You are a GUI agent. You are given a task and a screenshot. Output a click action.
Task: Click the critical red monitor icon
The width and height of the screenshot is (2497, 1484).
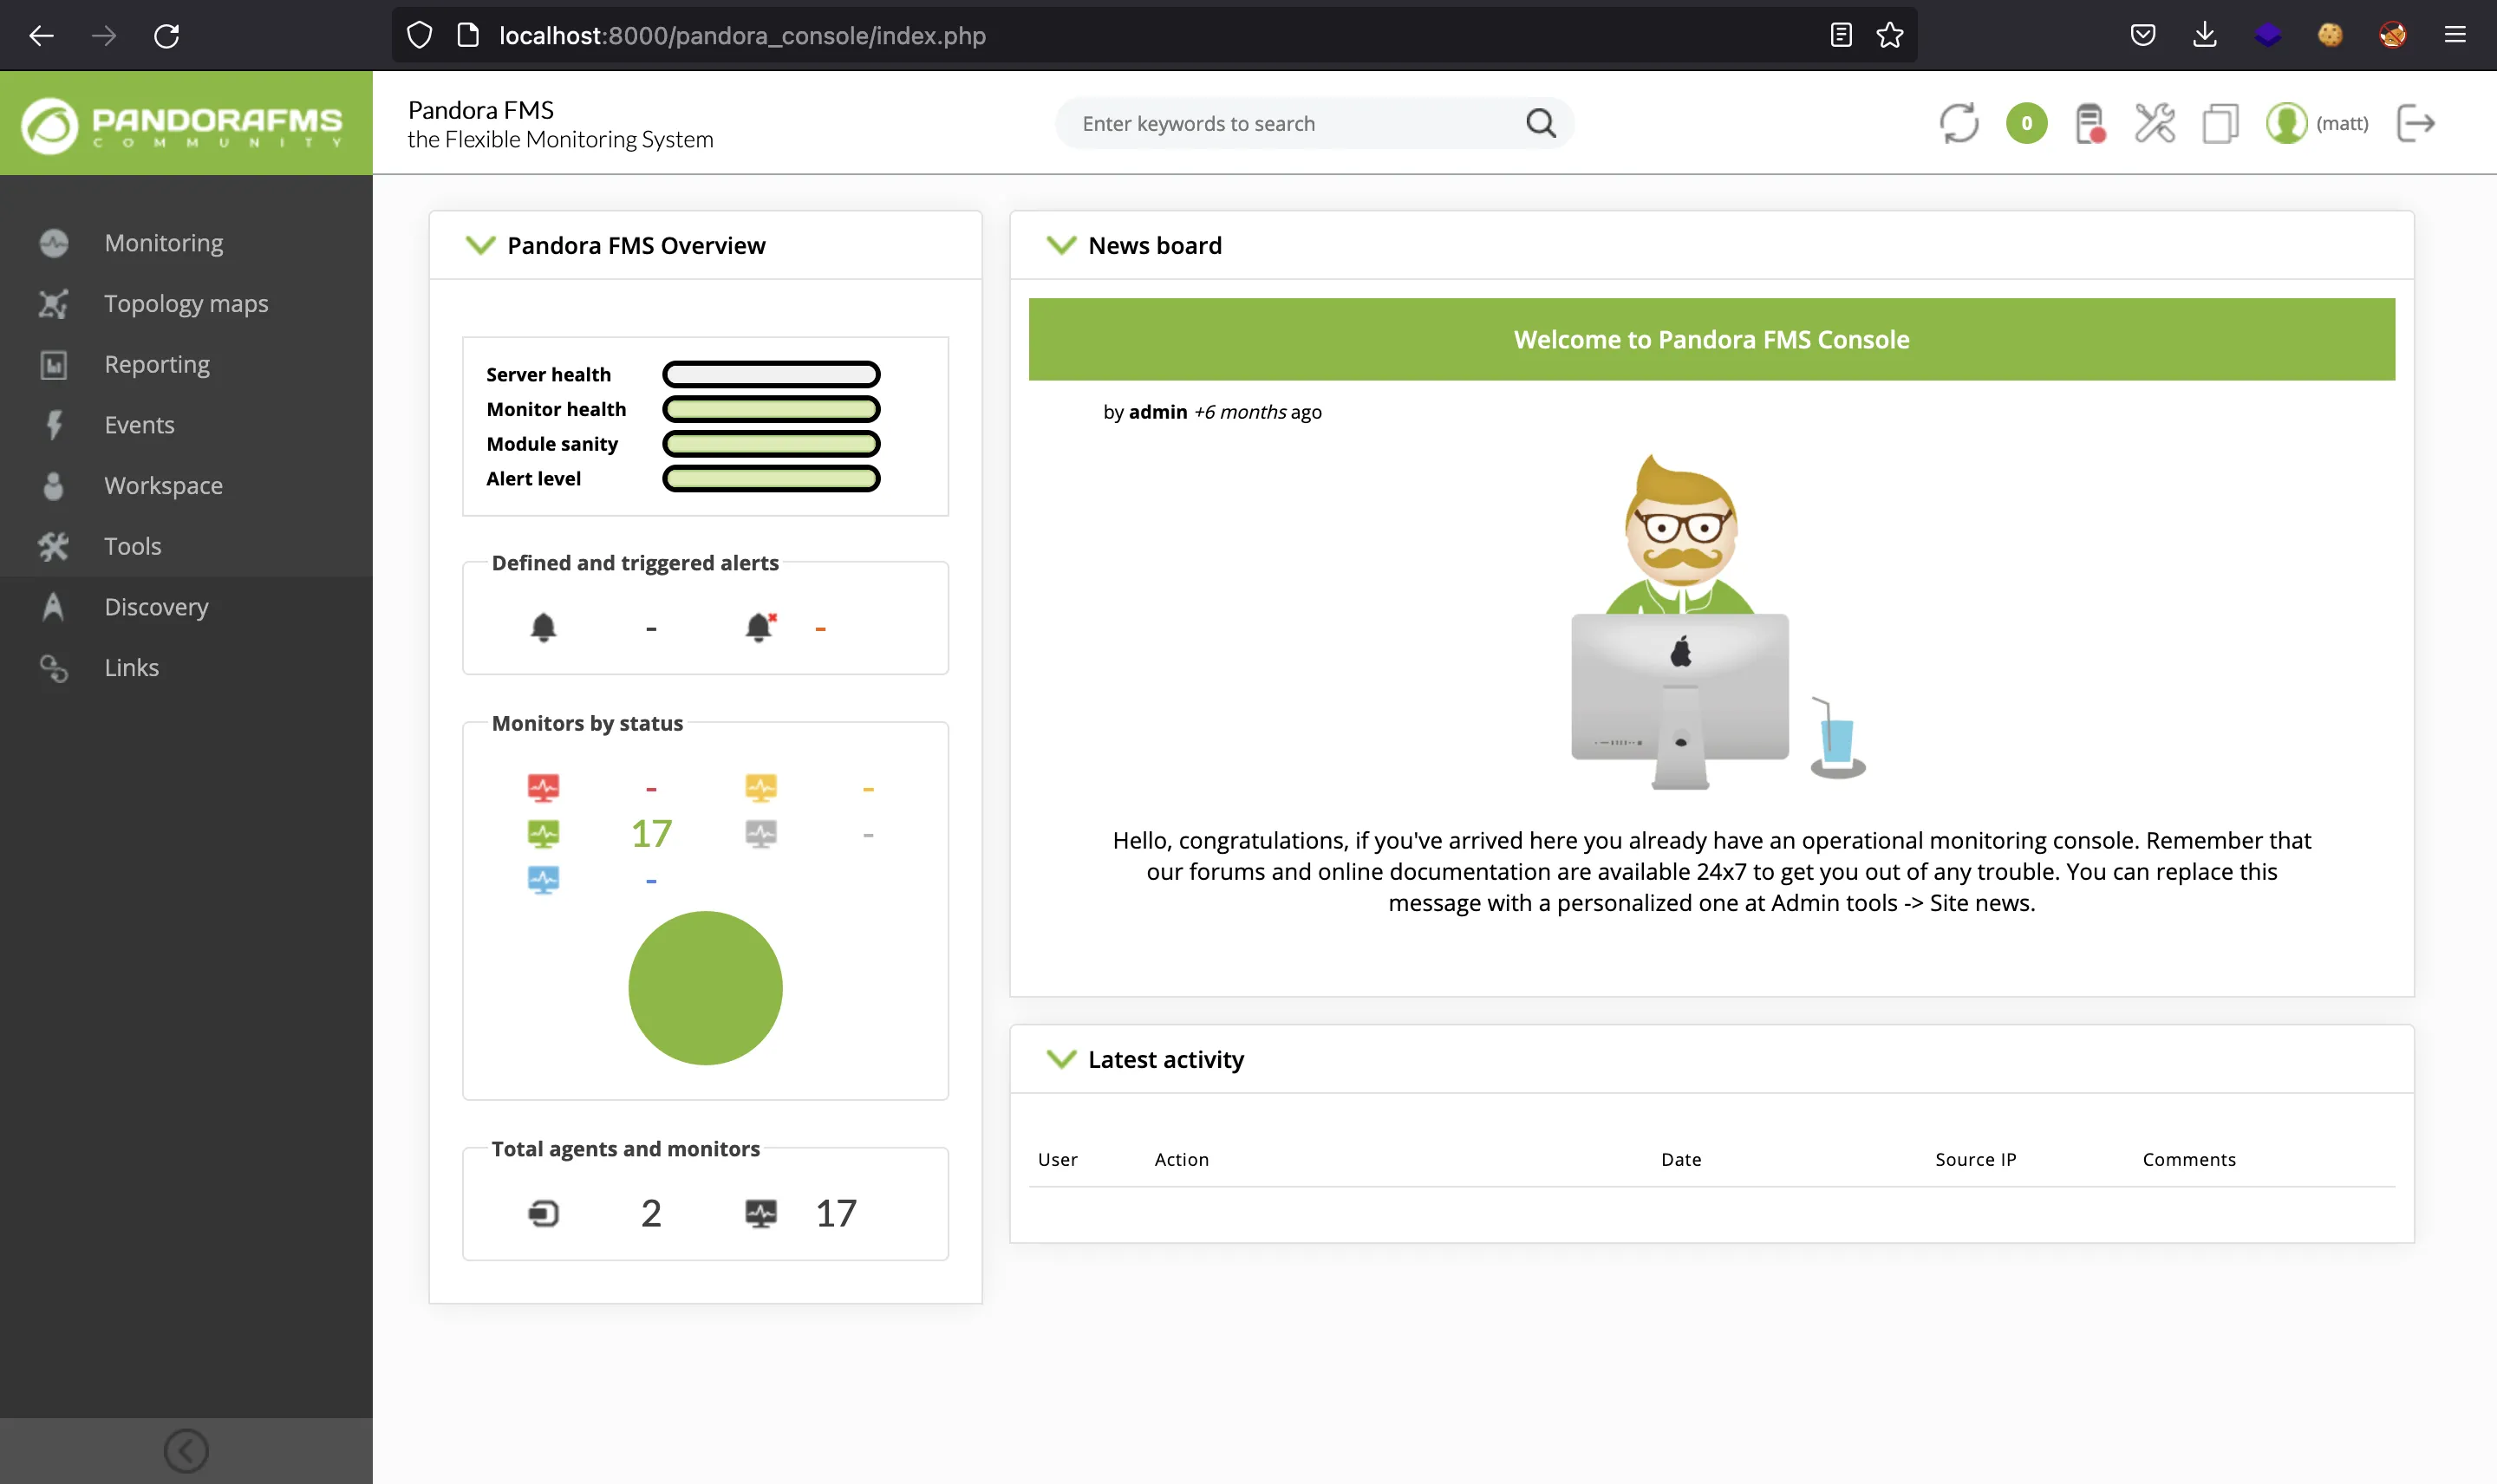click(x=543, y=788)
